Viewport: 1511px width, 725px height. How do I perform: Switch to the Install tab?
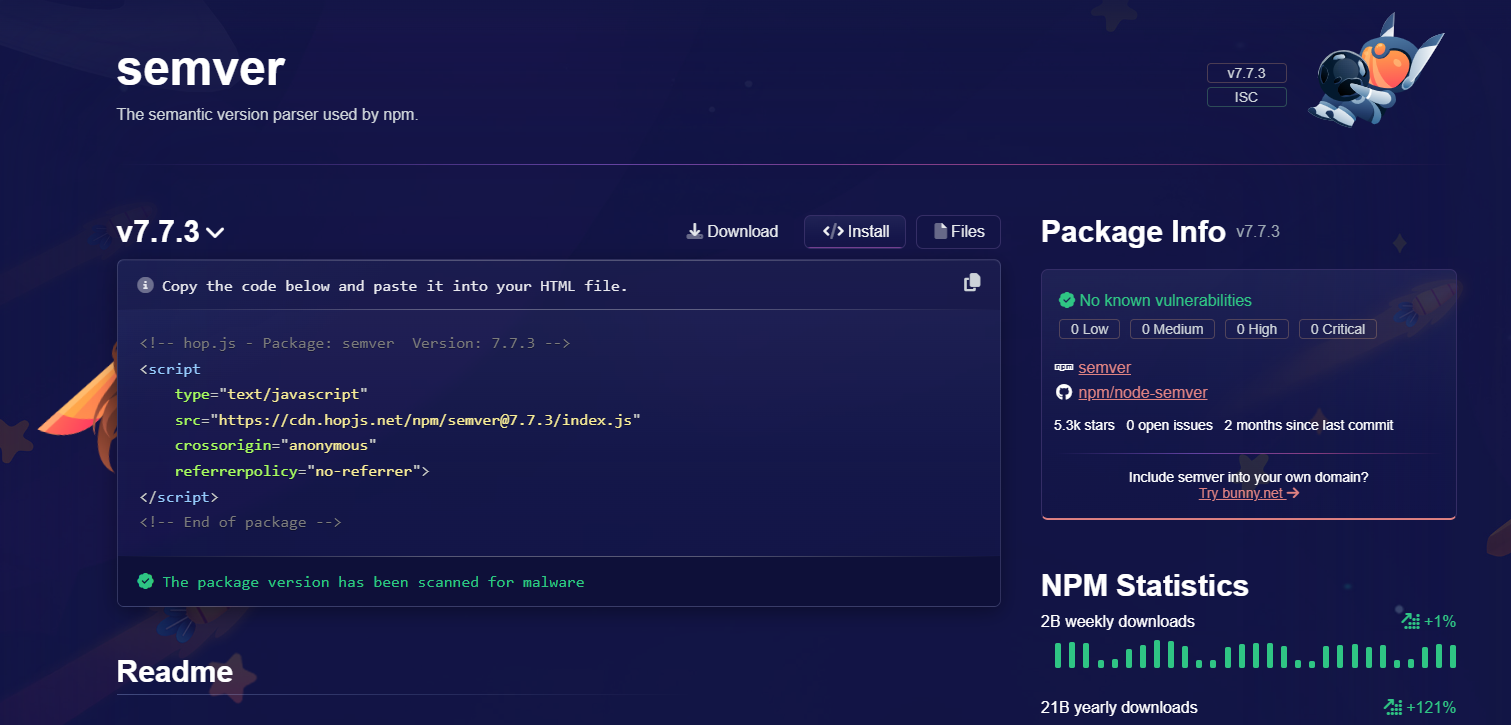coord(855,232)
